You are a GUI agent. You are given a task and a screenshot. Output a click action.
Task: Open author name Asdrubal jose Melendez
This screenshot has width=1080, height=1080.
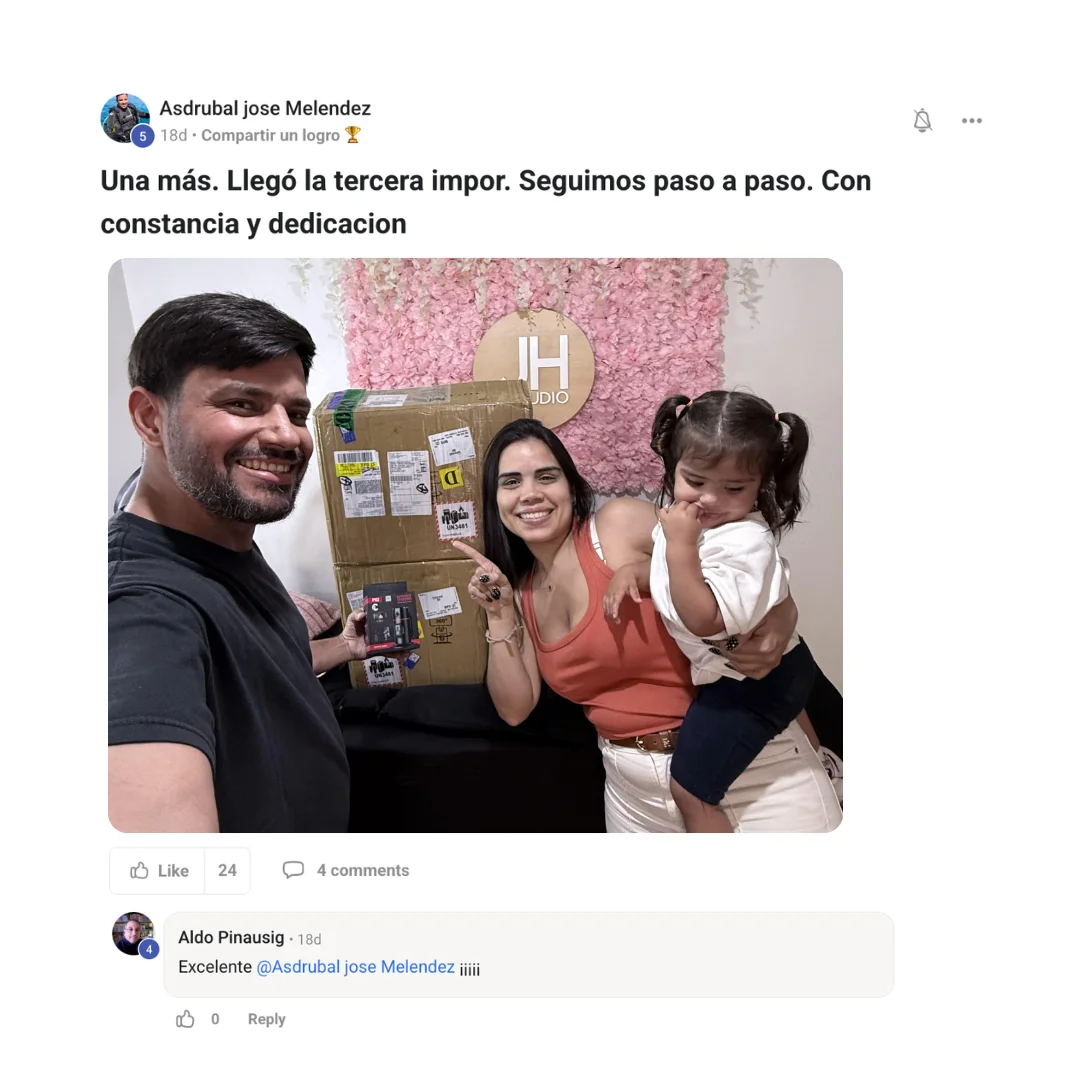(x=265, y=108)
